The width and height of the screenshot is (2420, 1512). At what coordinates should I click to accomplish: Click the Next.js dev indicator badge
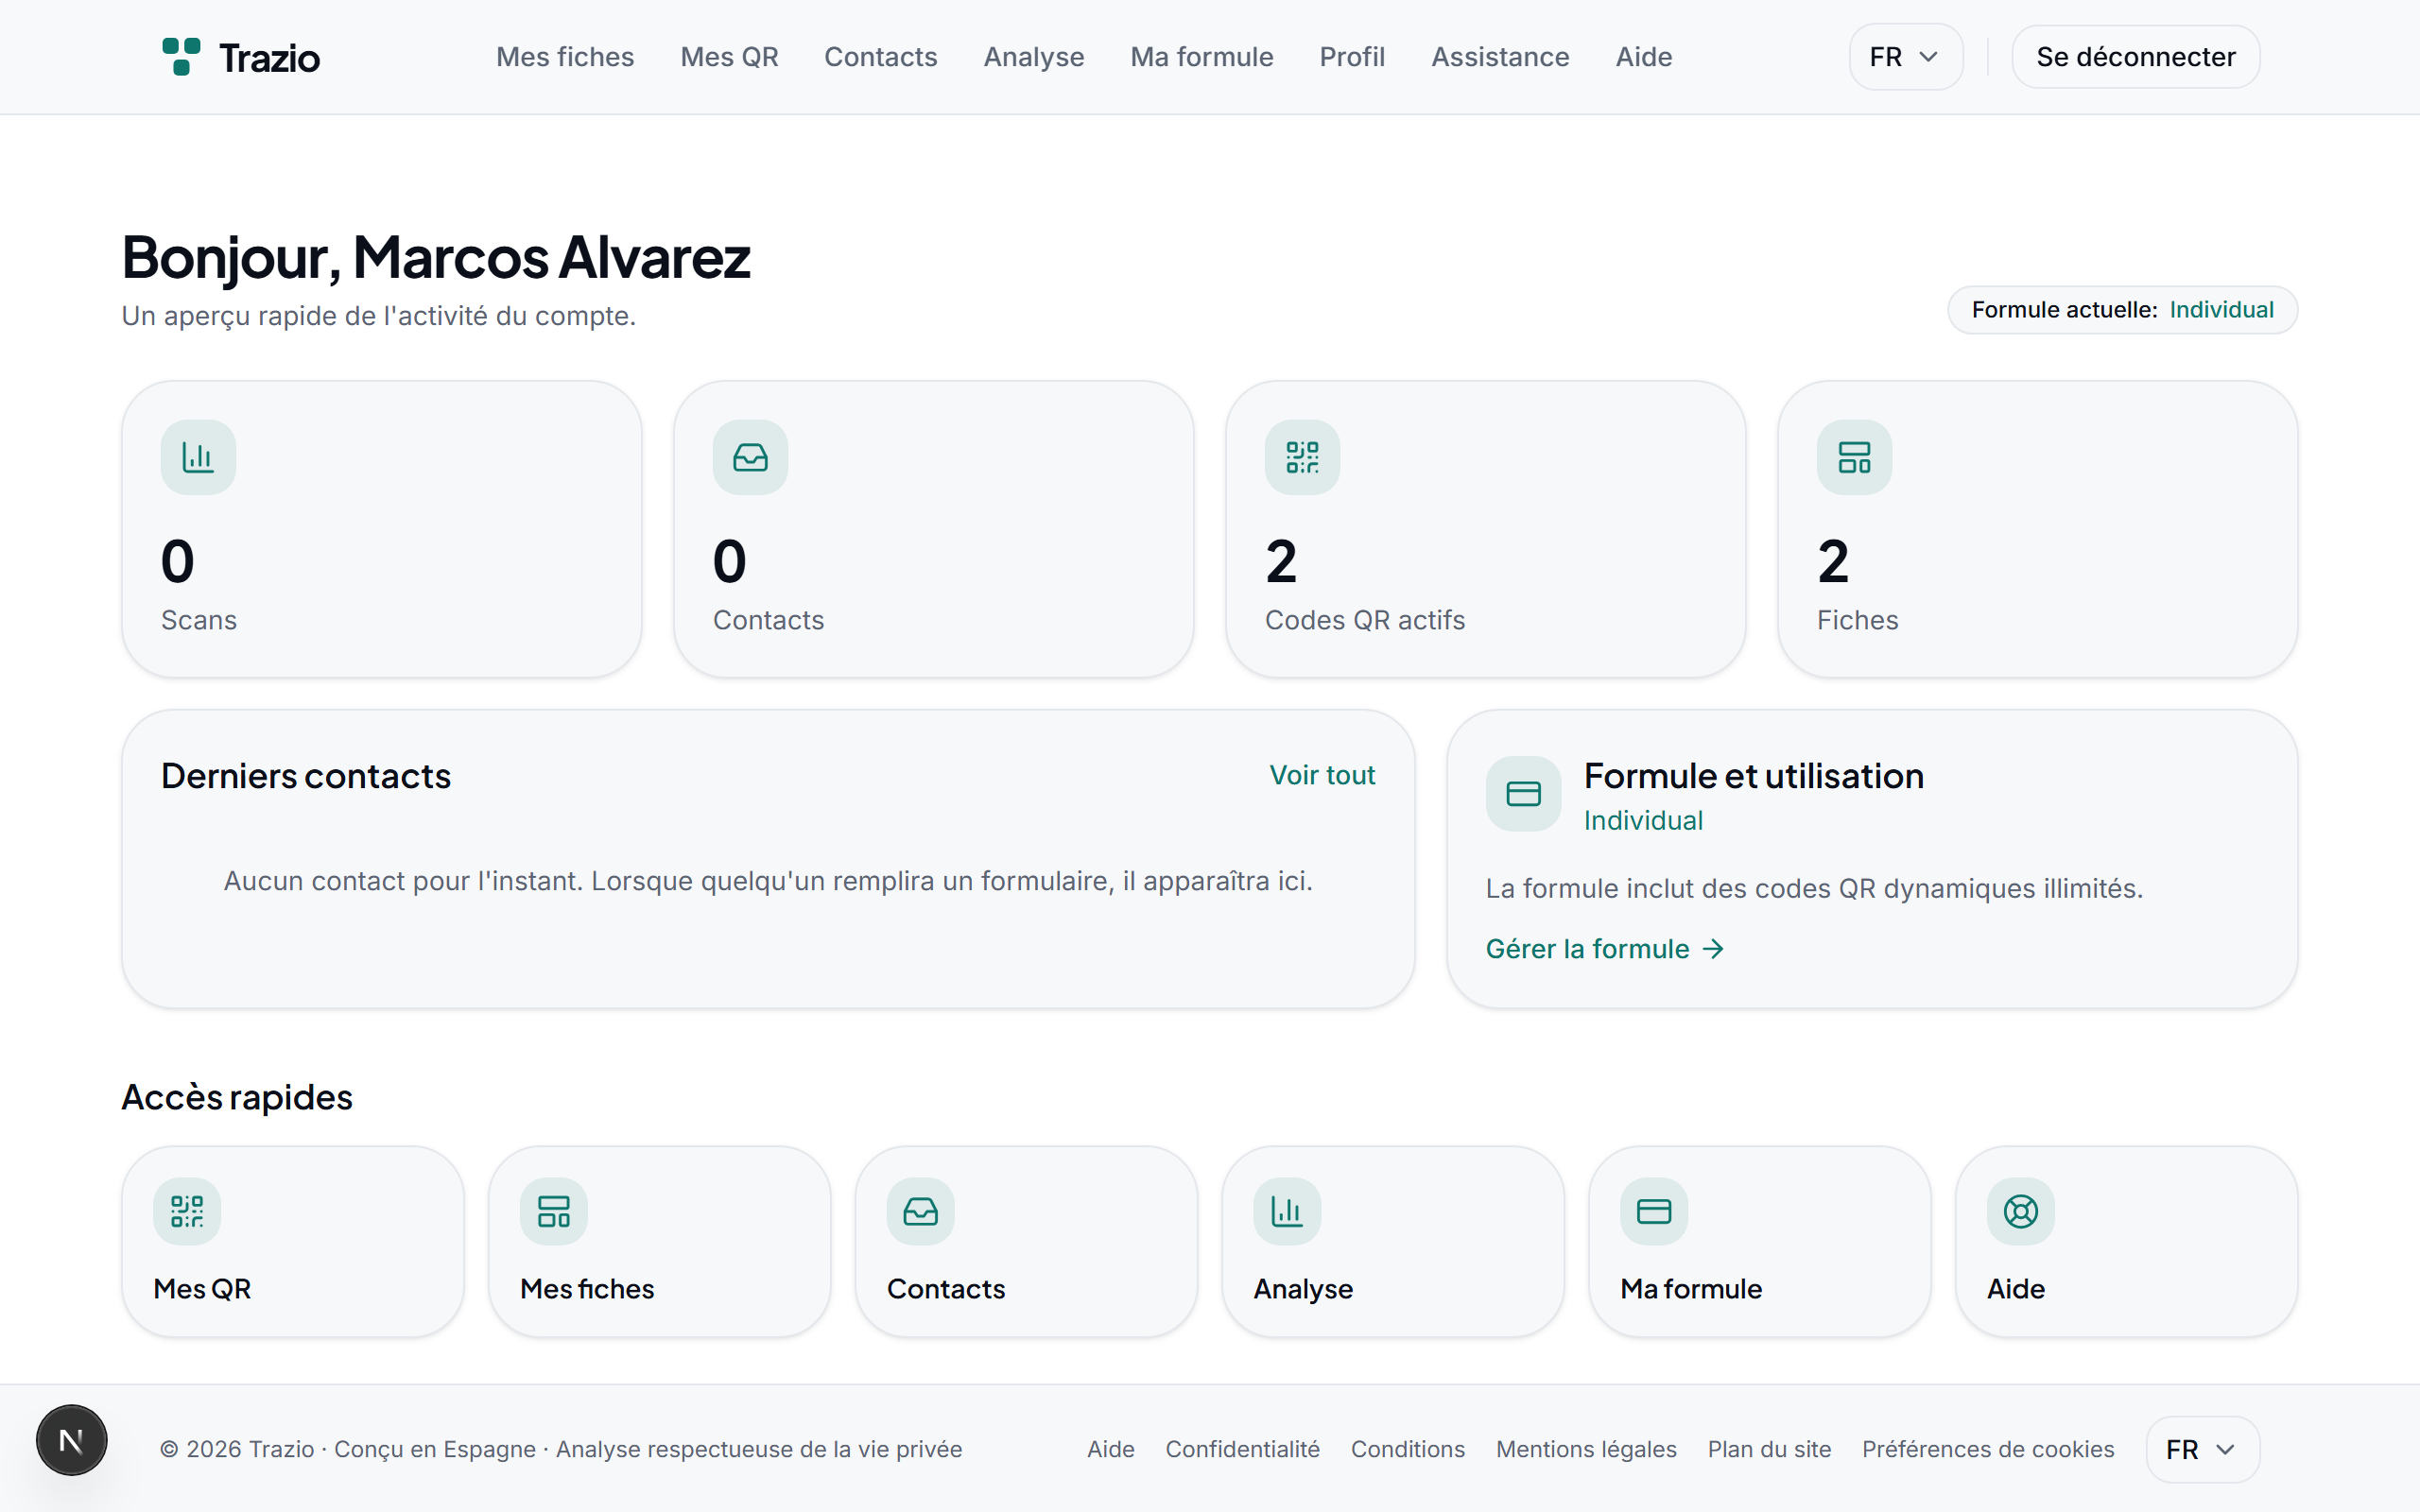(71, 1440)
